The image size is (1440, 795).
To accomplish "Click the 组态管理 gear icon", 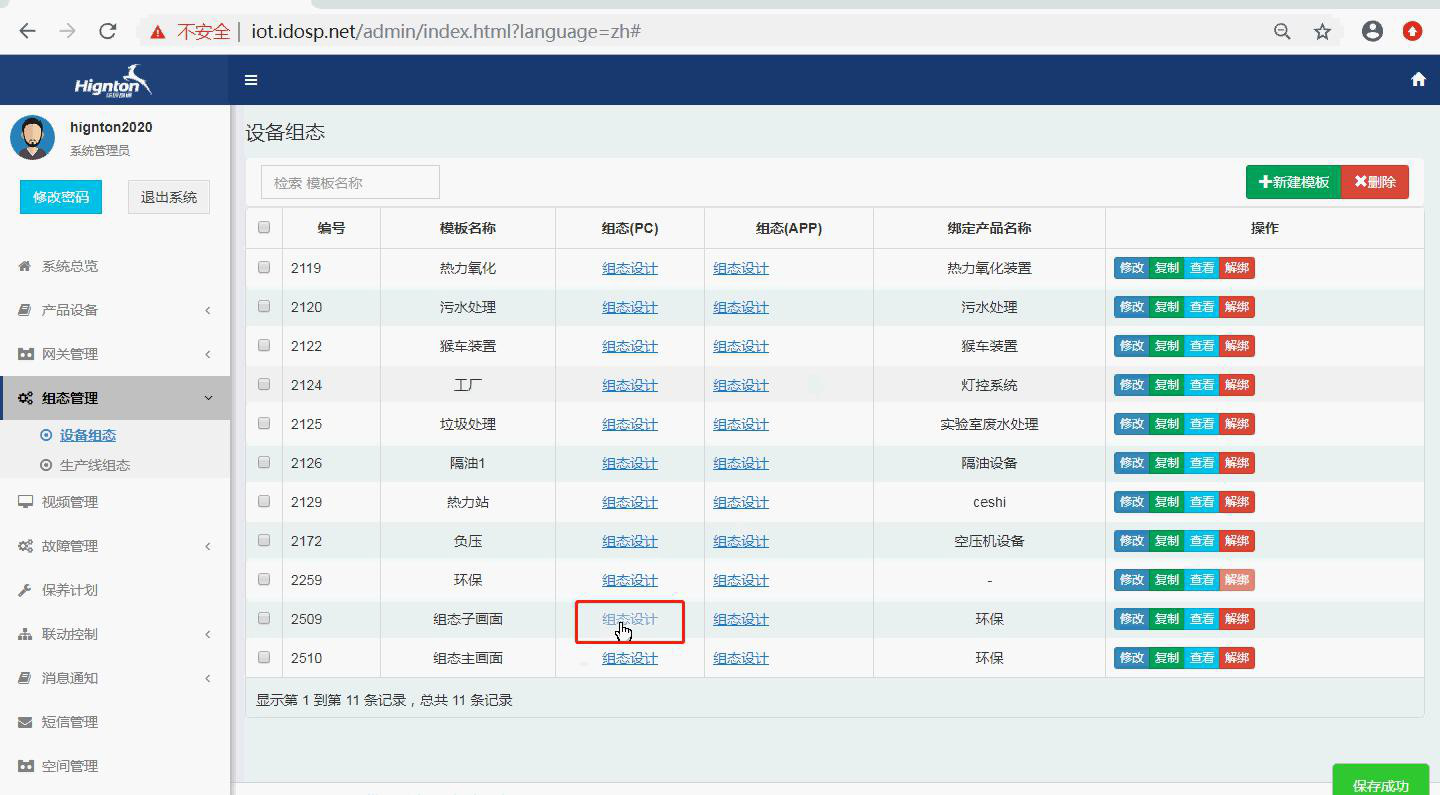I will tap(27, 398).
